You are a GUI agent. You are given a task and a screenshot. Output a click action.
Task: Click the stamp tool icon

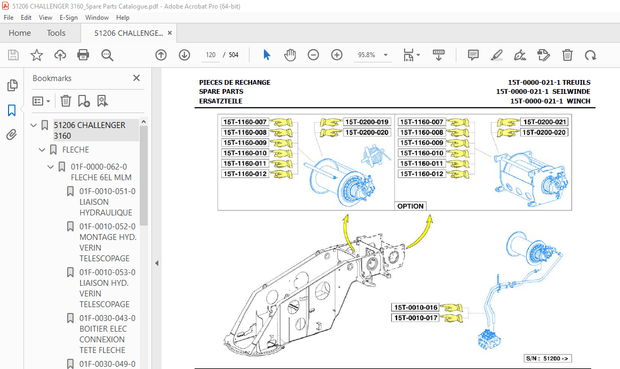[x=543, y=55]
